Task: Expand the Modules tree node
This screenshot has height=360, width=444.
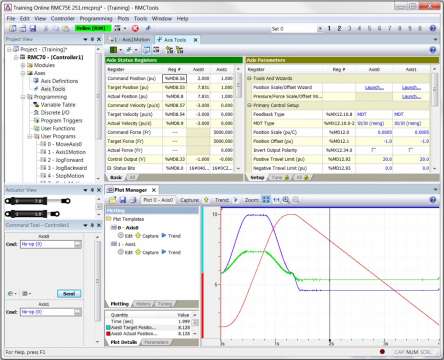Action: click(23, 65)
